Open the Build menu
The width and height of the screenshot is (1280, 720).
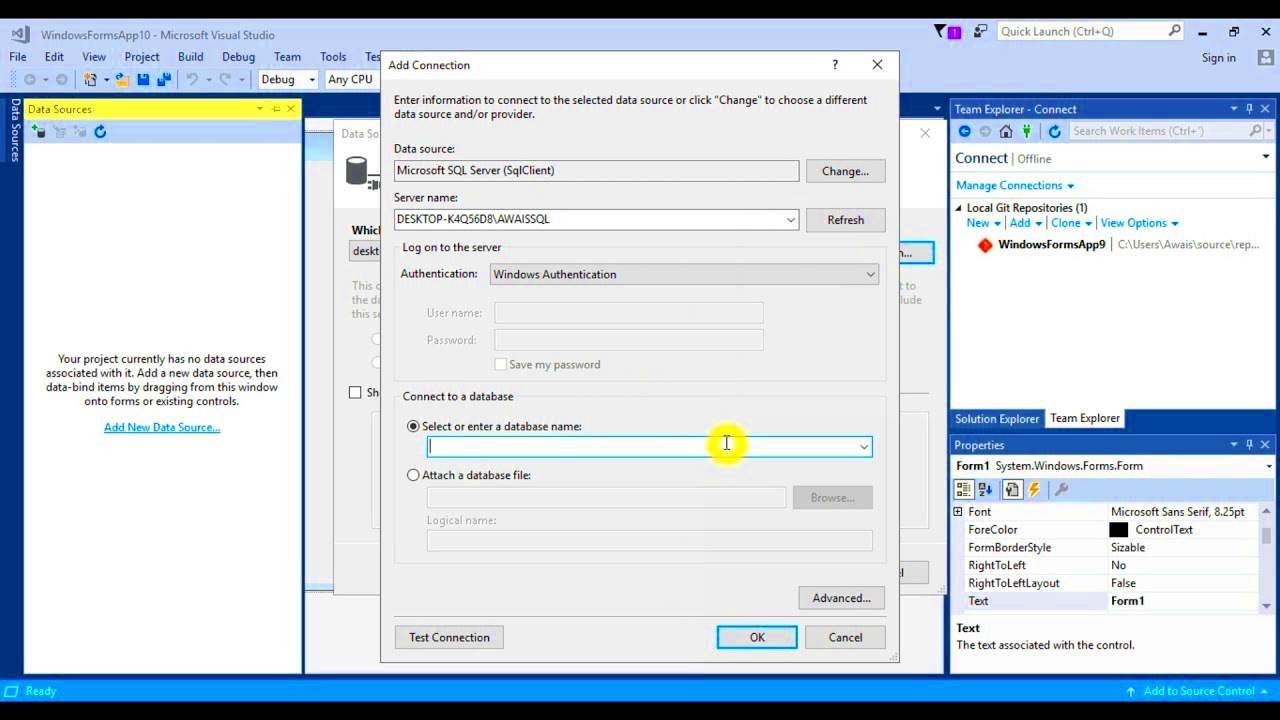pyautogui.click(x=190, y=57)
